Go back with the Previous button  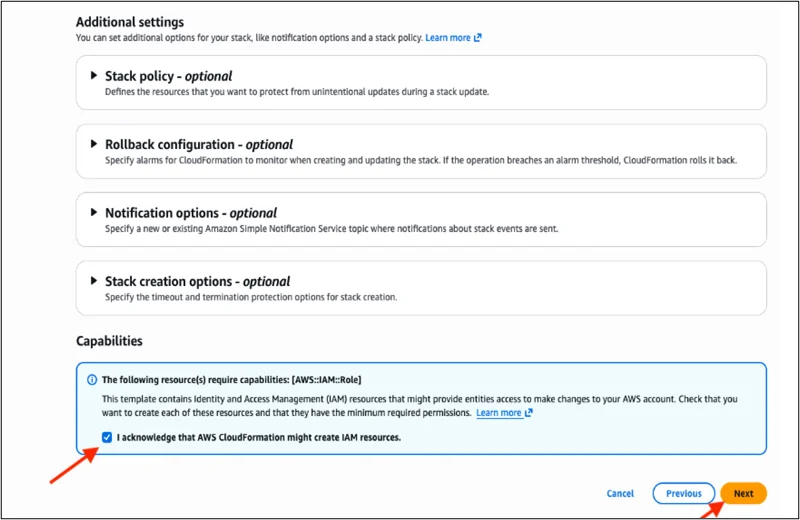684,493
